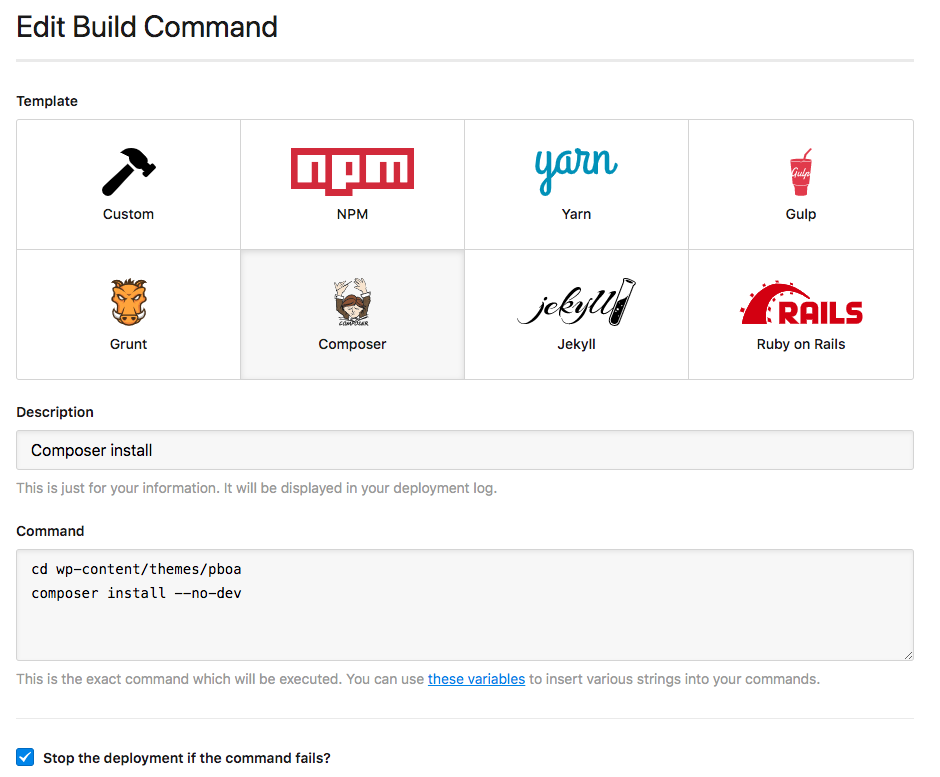This screenshot has height=777, width=940.
Task: Select the Composer conductor icon
Action: tap(352, 302)
